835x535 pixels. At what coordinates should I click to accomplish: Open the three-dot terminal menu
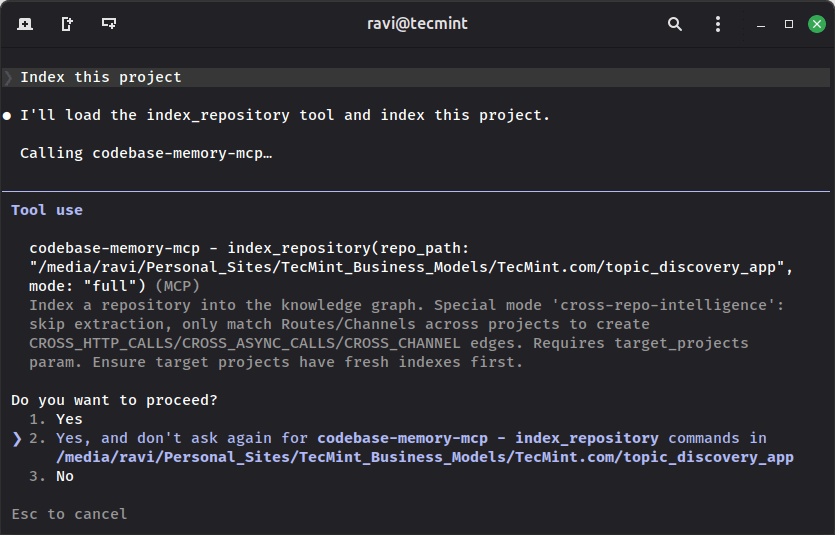pyautogui.click(x=718, y=24)
